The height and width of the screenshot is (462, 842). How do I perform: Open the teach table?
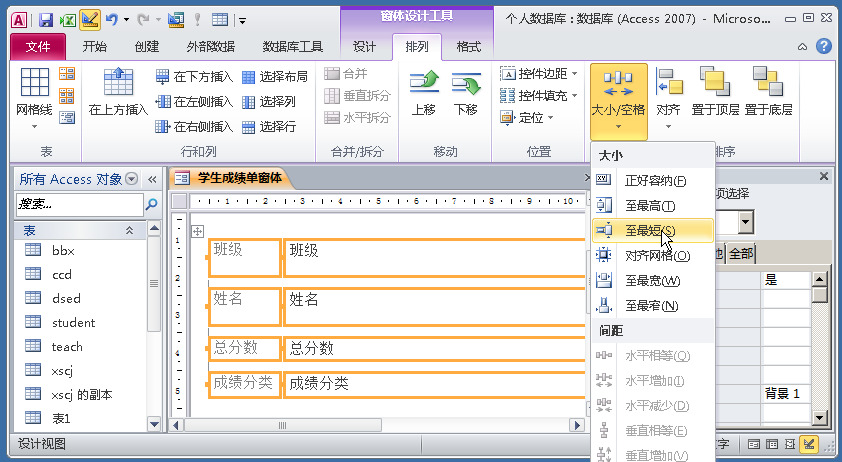81,346
